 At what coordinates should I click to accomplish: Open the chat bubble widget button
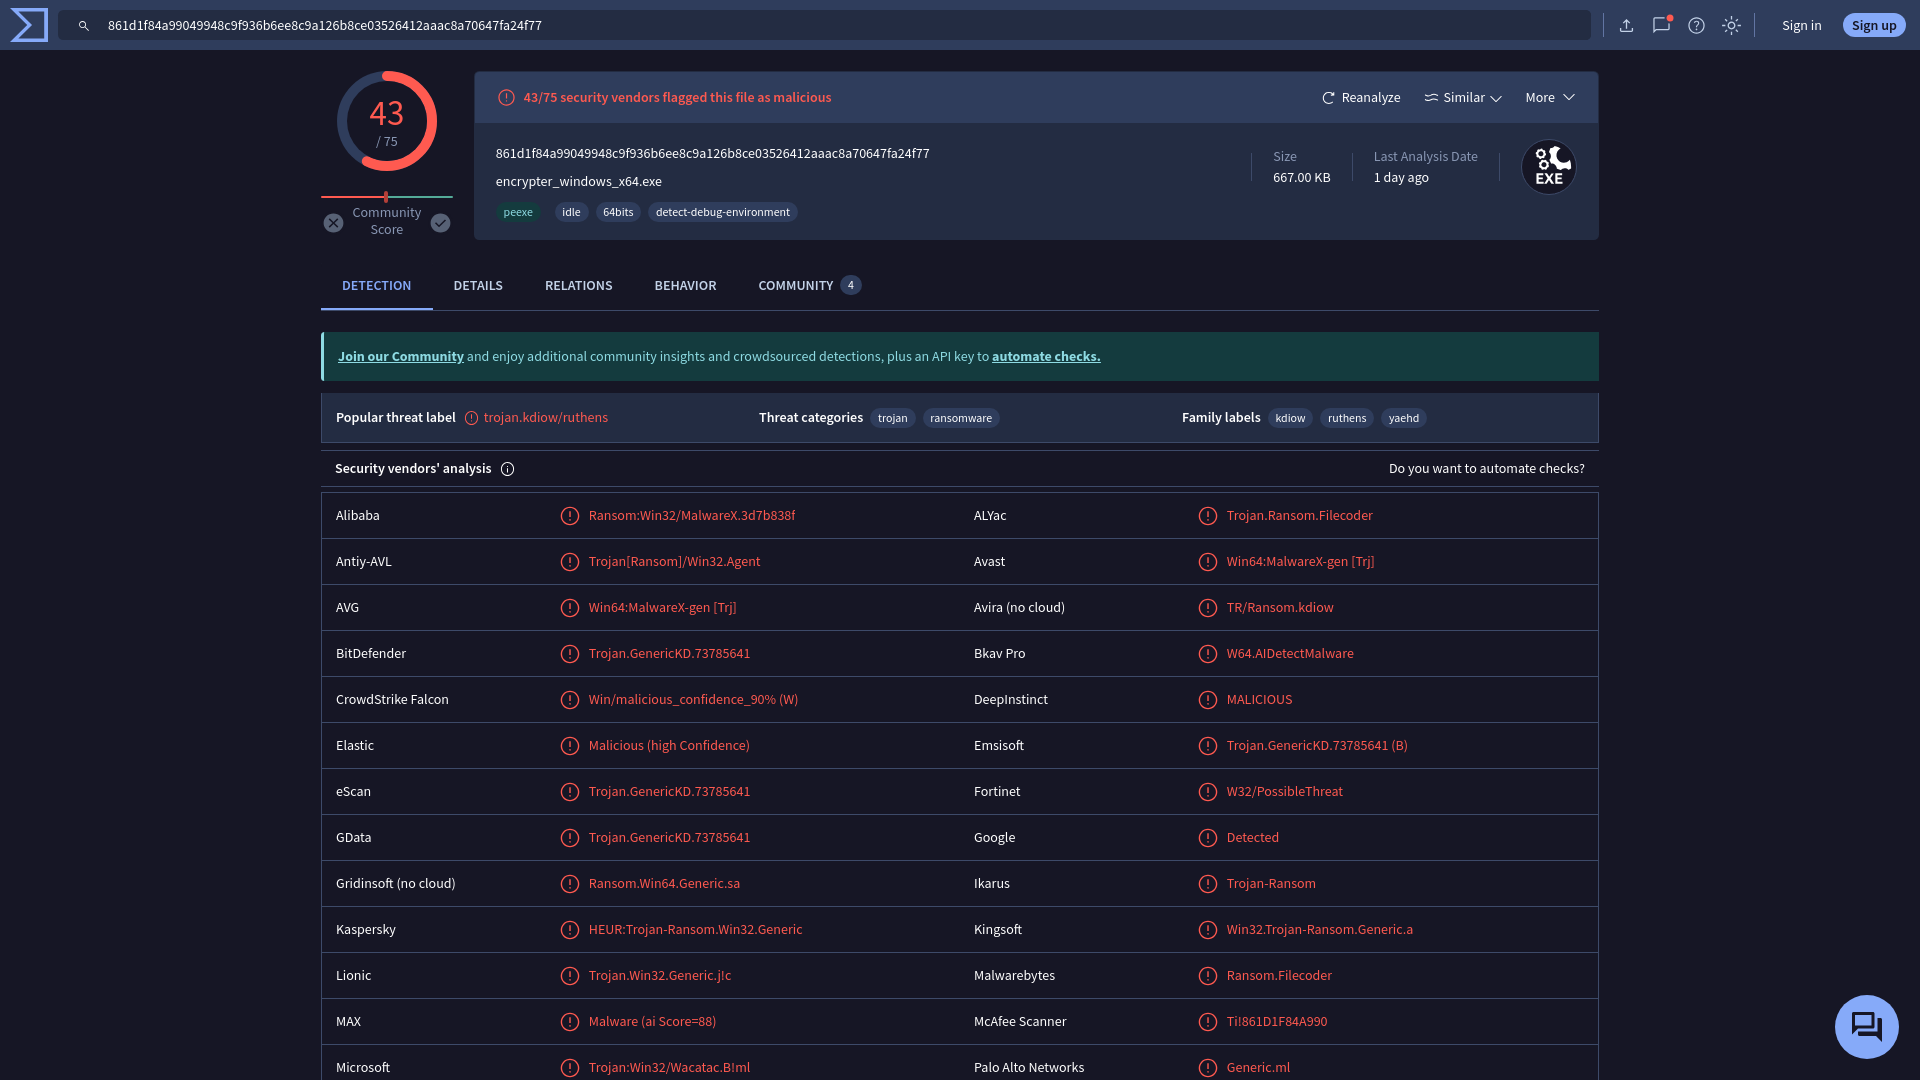click(1866, 1027)
